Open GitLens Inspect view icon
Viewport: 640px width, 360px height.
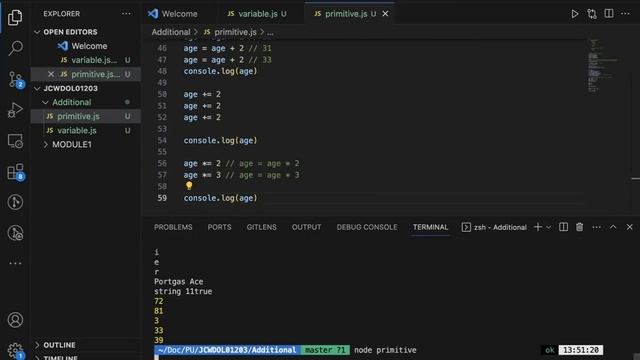pyautogui.click(x=15, y=233)
